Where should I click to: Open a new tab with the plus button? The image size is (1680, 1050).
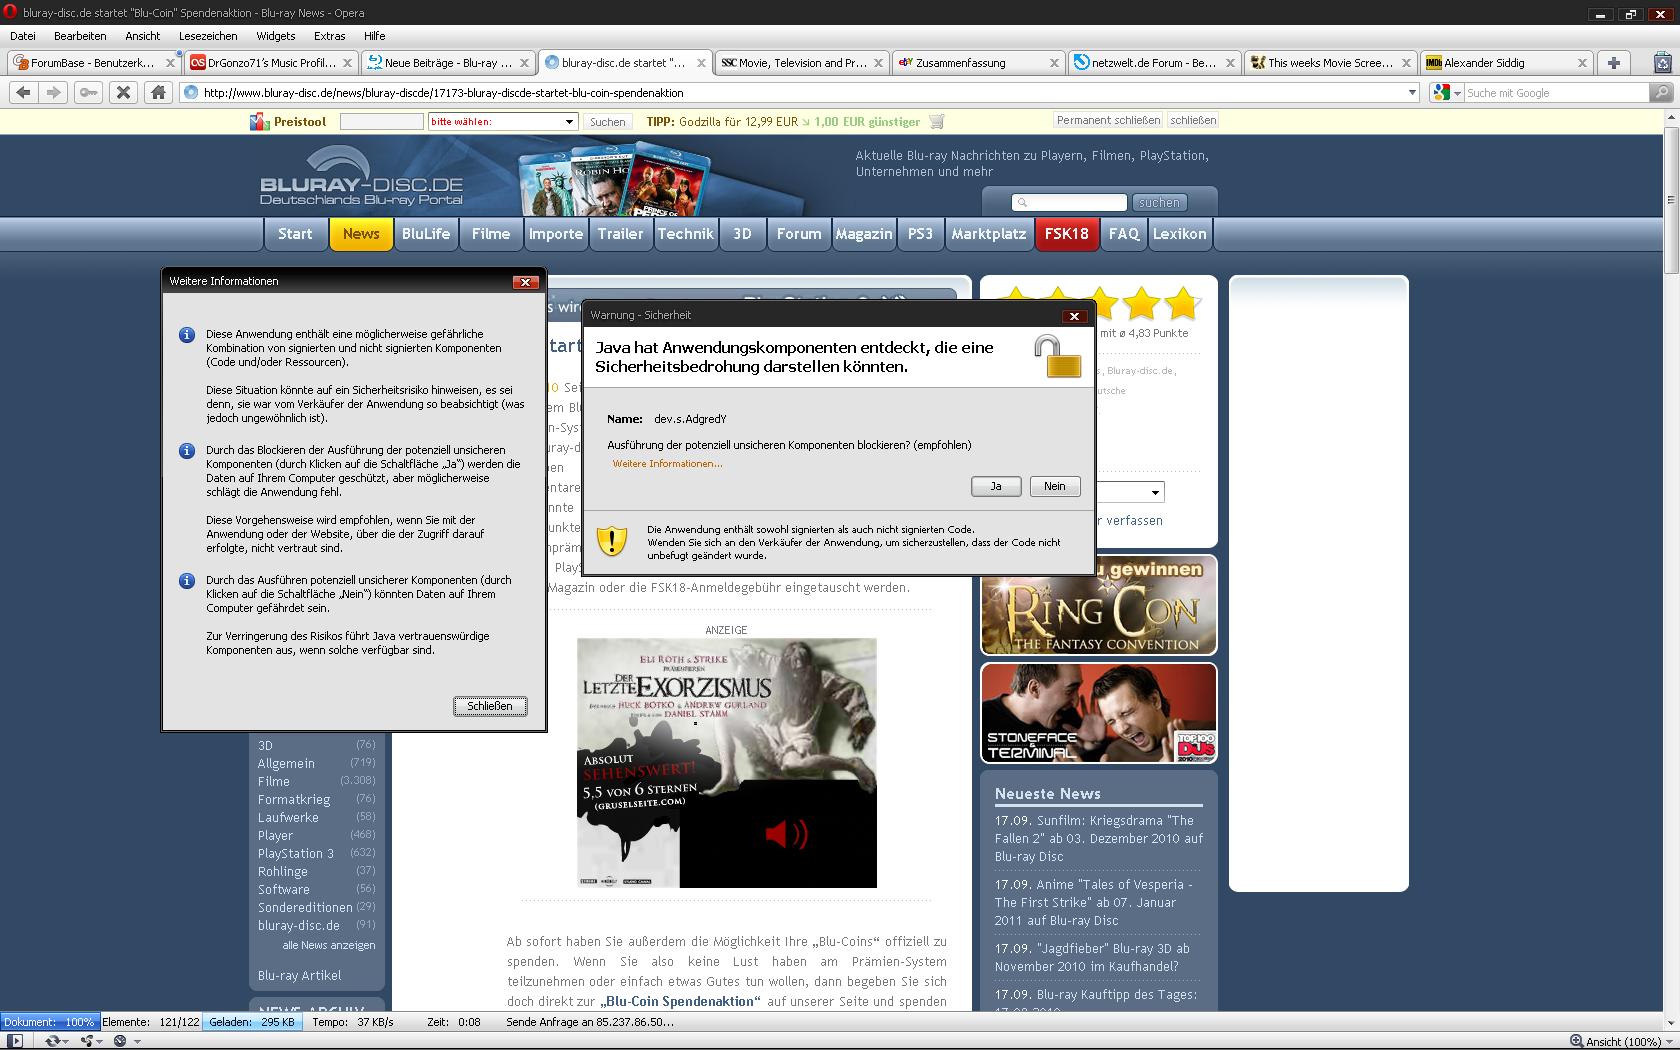(x=1613, y=62)
